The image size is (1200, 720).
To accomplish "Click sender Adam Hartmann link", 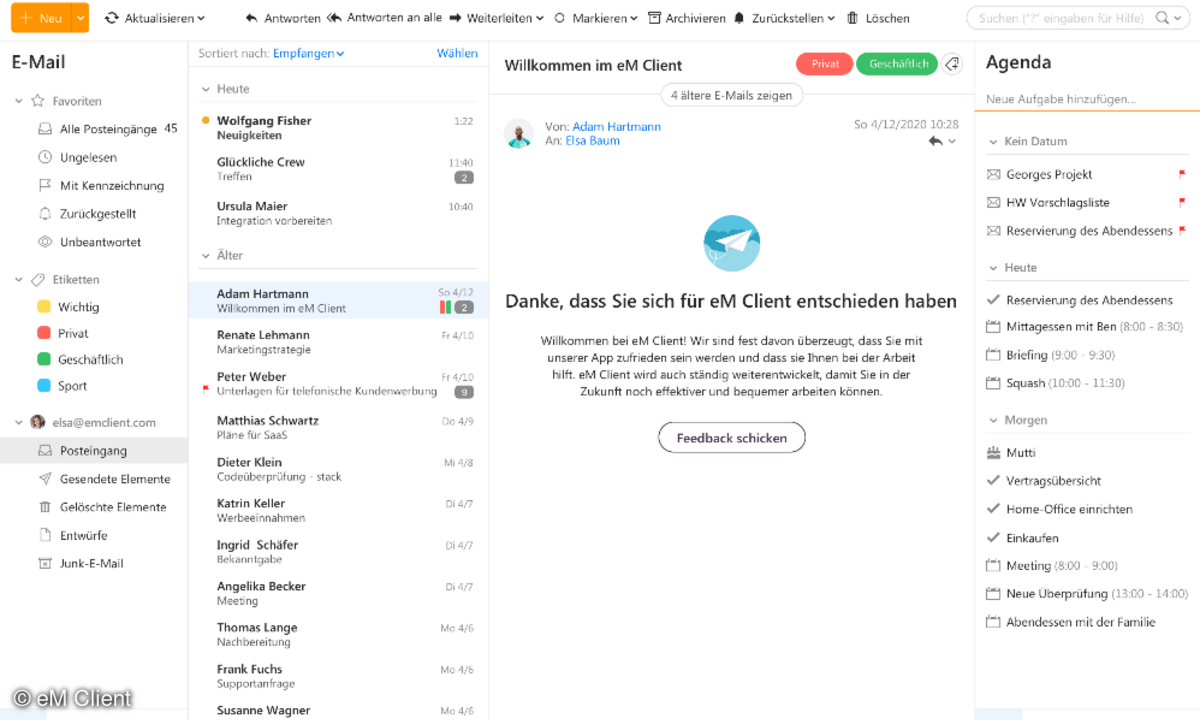I will click(x=616, y=127).
